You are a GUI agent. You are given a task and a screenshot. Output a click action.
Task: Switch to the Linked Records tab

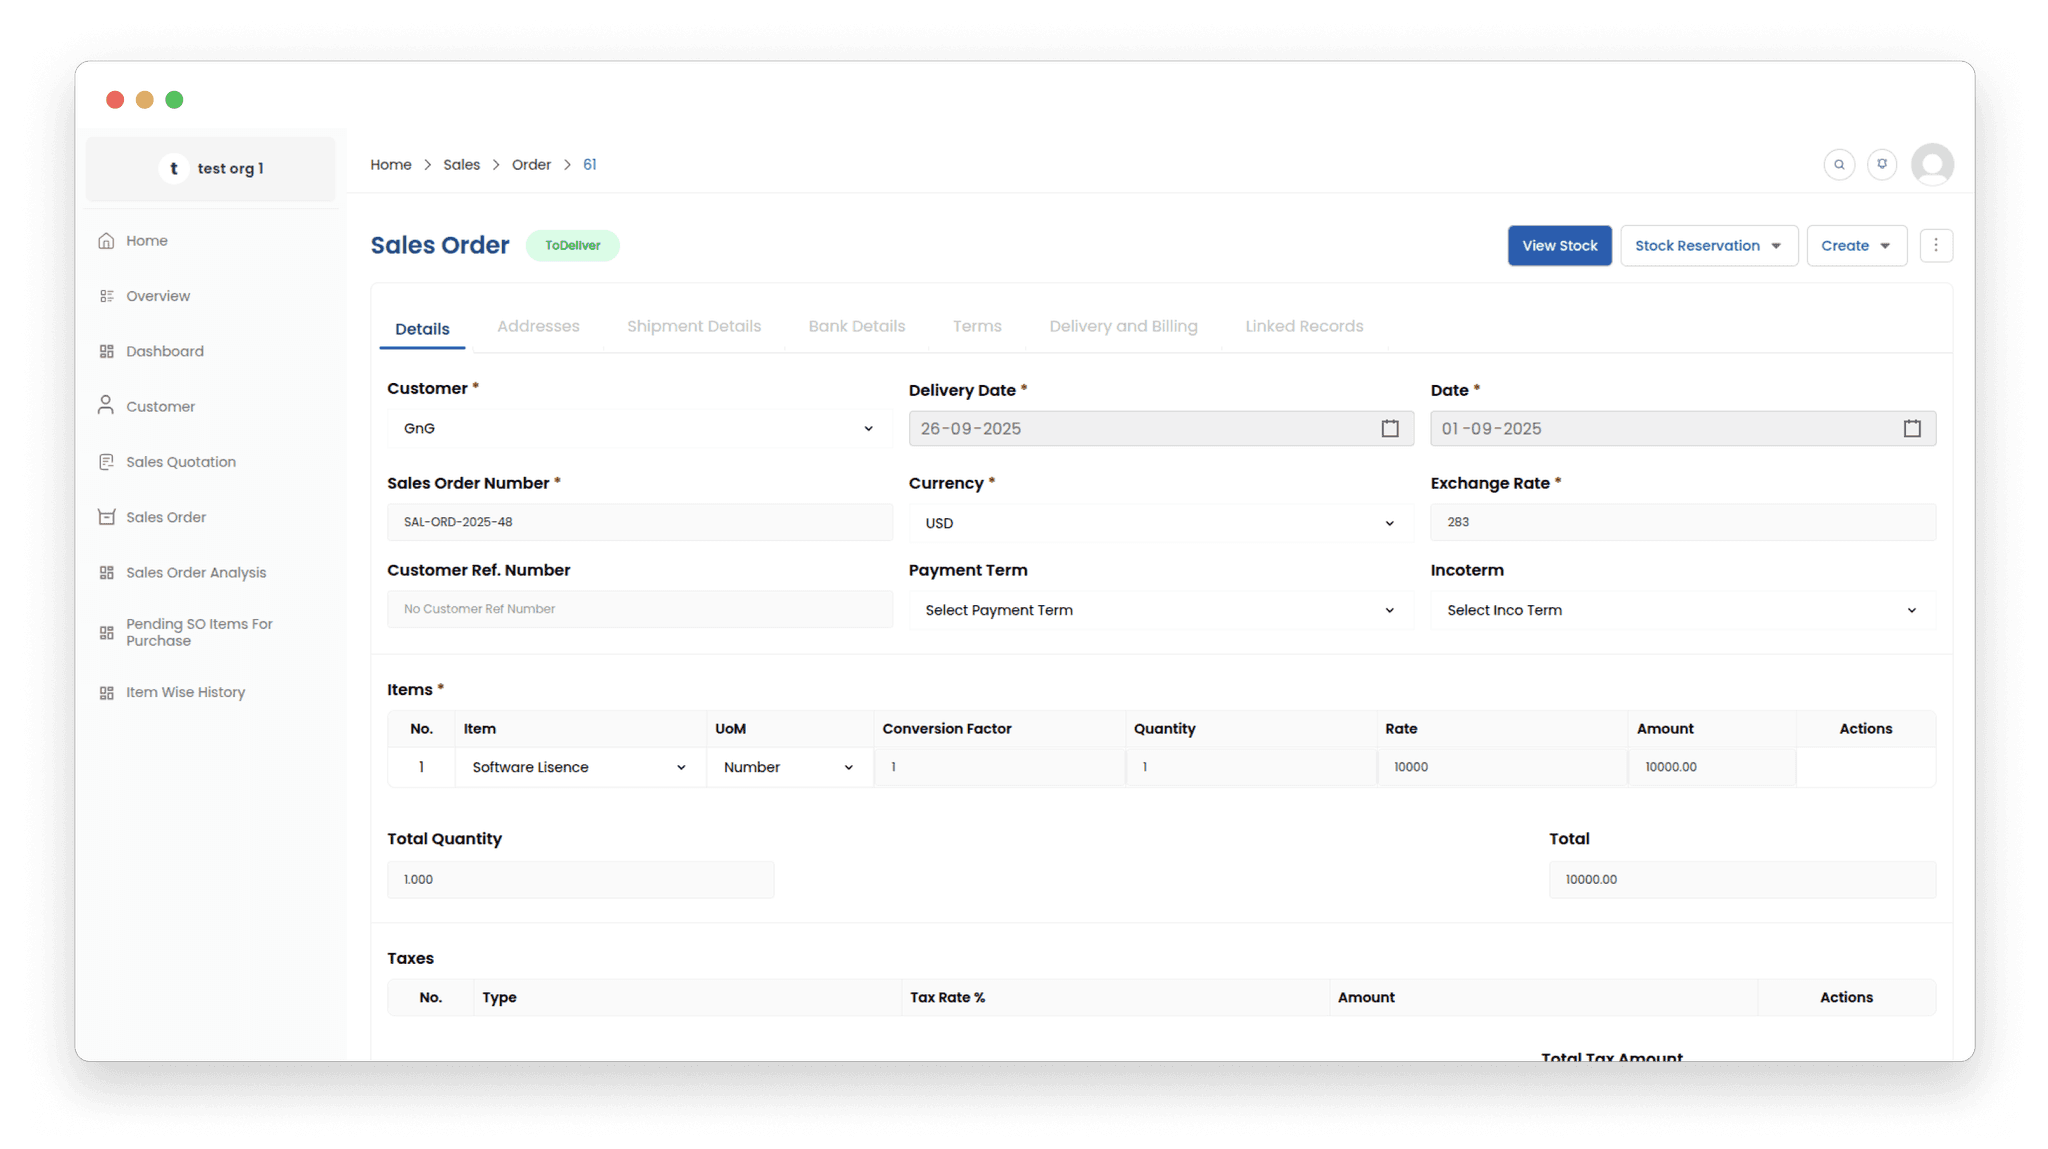click(x=1303, y=326)
